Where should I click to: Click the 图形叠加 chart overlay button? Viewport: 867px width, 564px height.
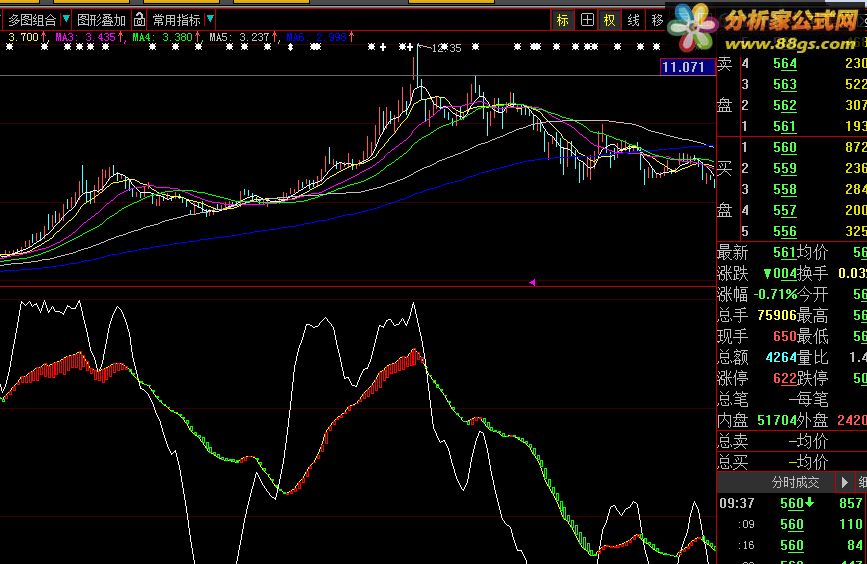[101, 20]
